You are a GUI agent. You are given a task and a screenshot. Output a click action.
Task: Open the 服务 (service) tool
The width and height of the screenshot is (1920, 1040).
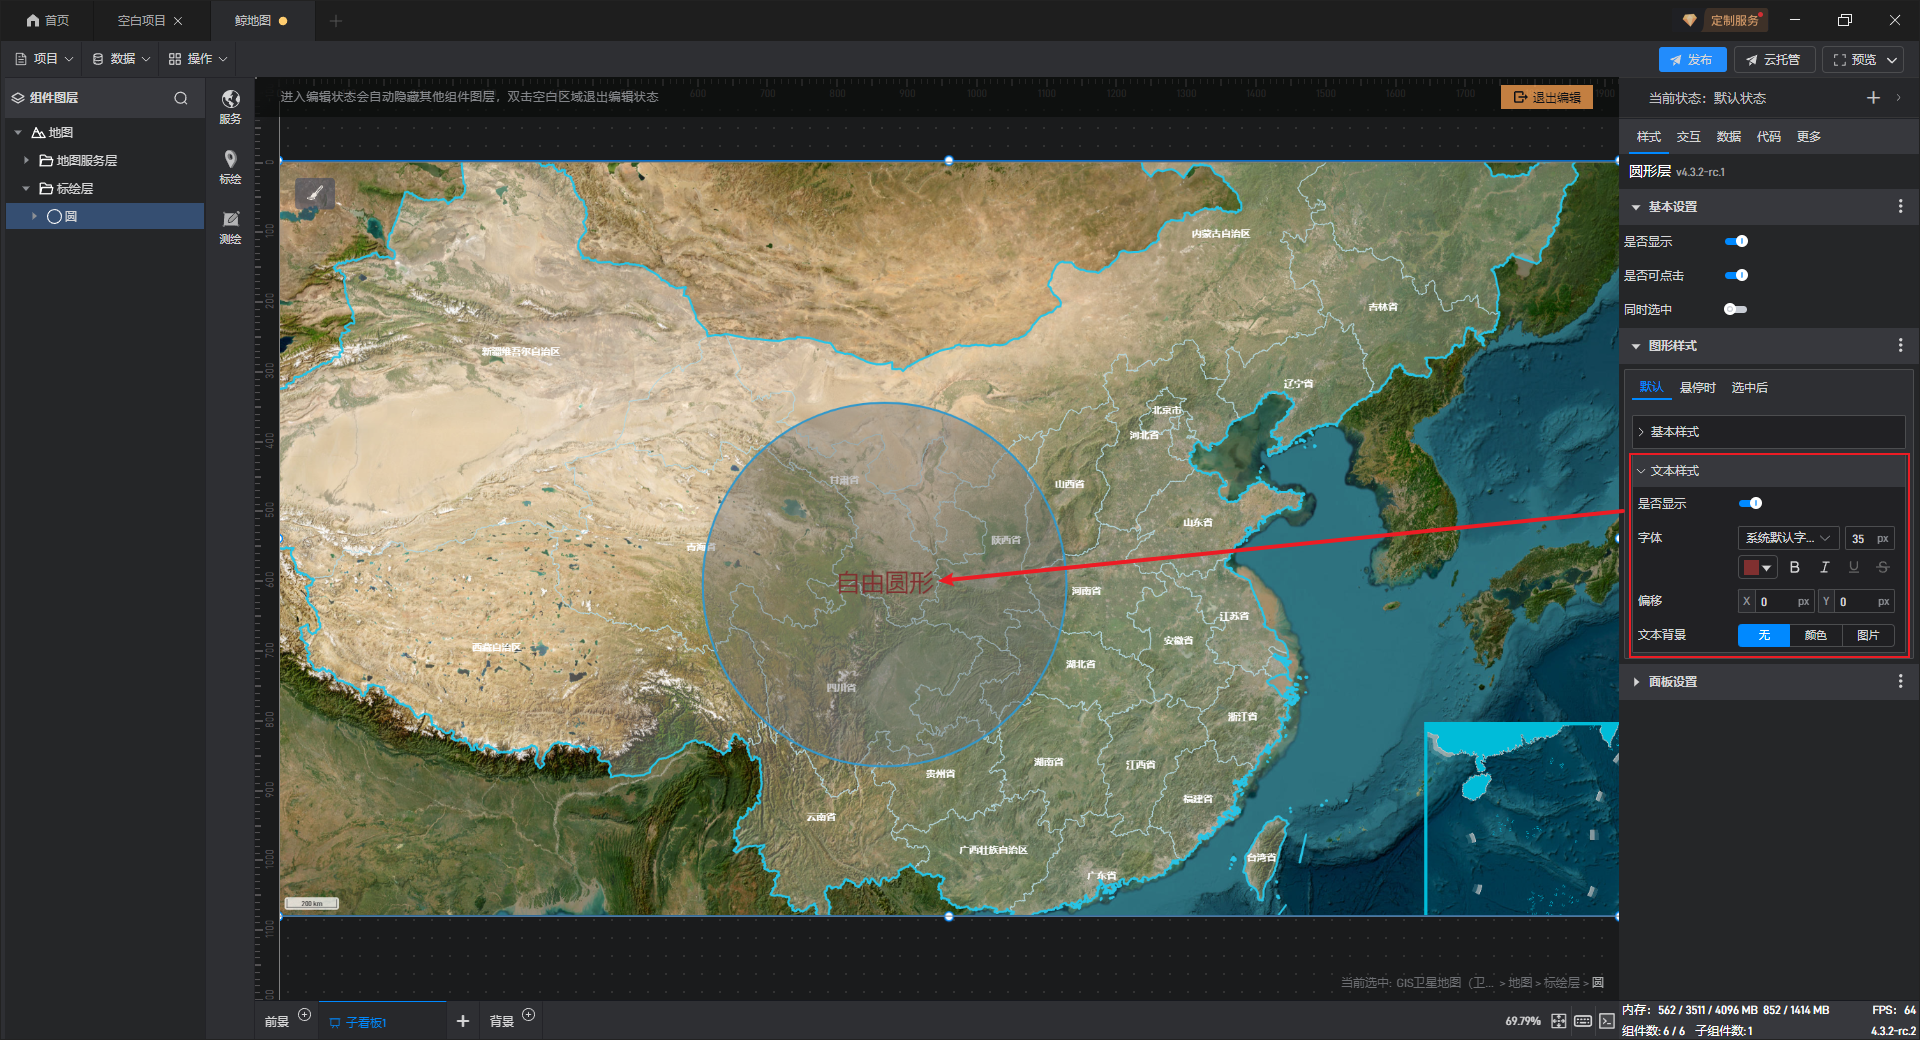(230, 106)
